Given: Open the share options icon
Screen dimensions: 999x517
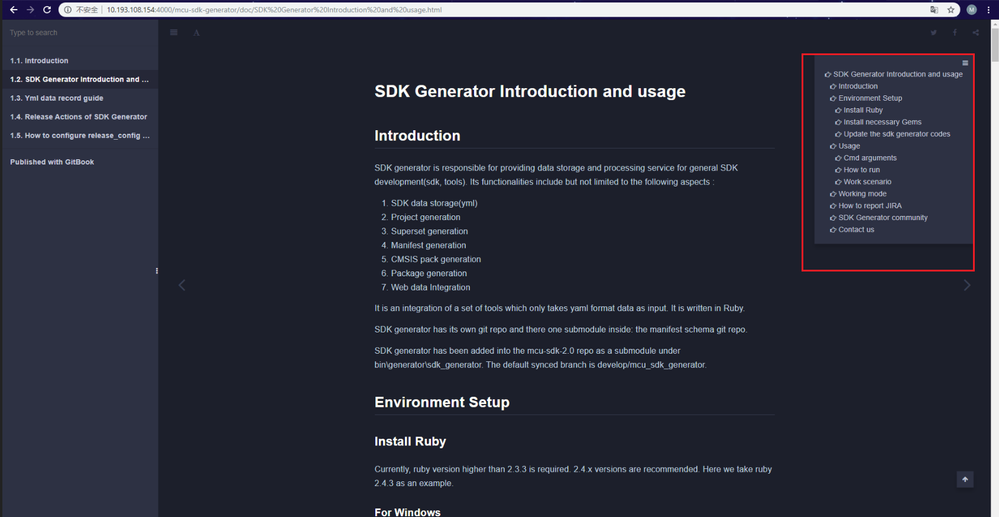Looking at the screenshot, I should pyautogui.click(x=976, y=33).
